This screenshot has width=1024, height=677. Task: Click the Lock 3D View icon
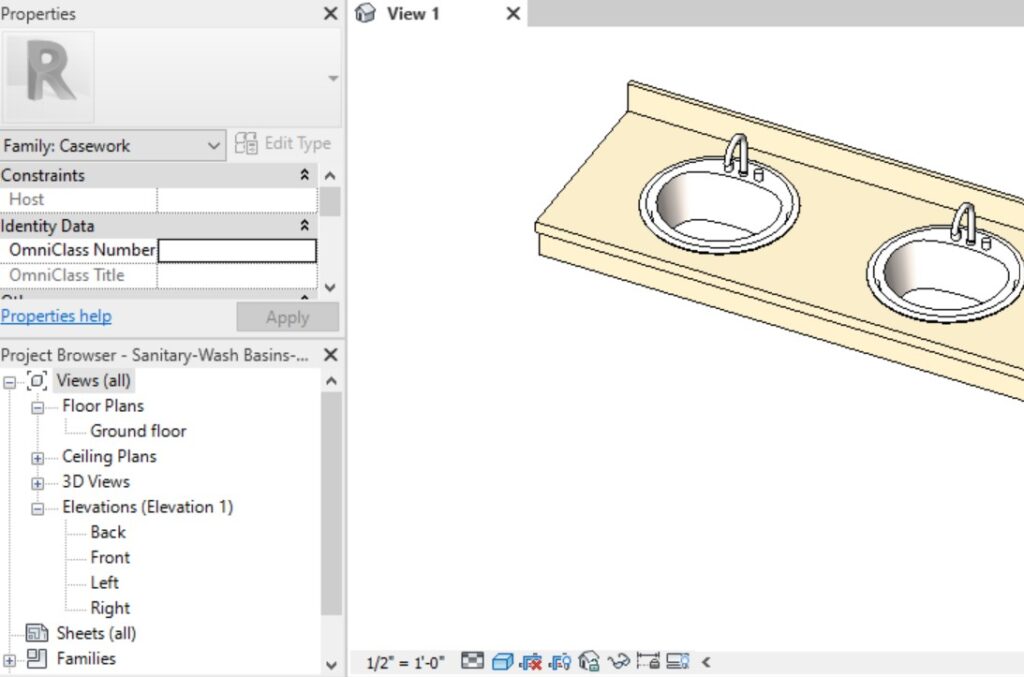click(x=589, y=662)
